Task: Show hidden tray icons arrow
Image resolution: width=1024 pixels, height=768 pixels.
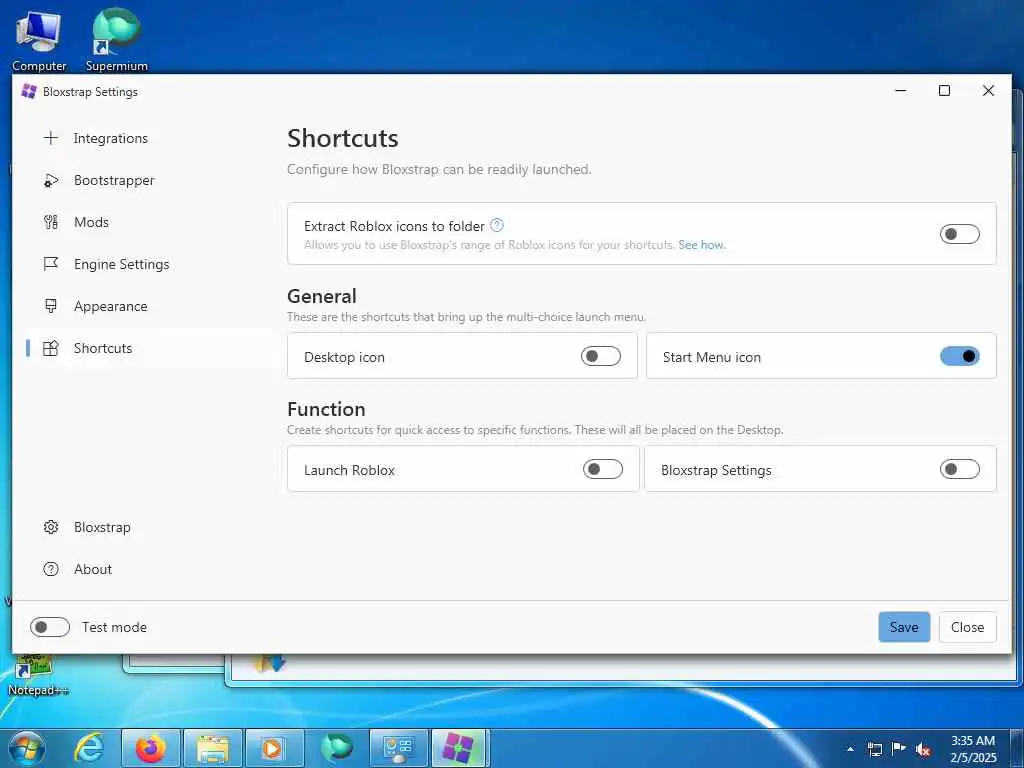Action: click(850, 749)
